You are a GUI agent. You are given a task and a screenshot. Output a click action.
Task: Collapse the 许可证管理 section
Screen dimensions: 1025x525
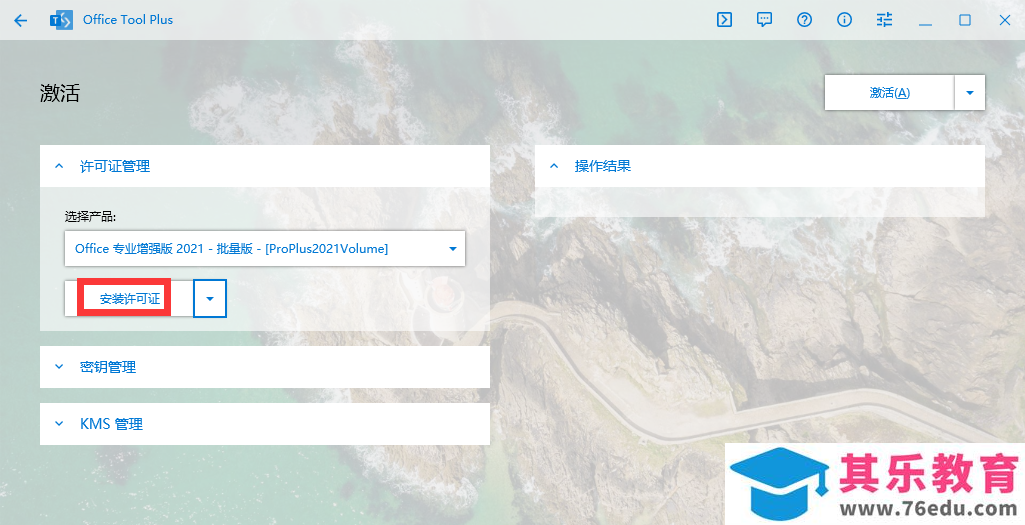(x=265, y=166)
